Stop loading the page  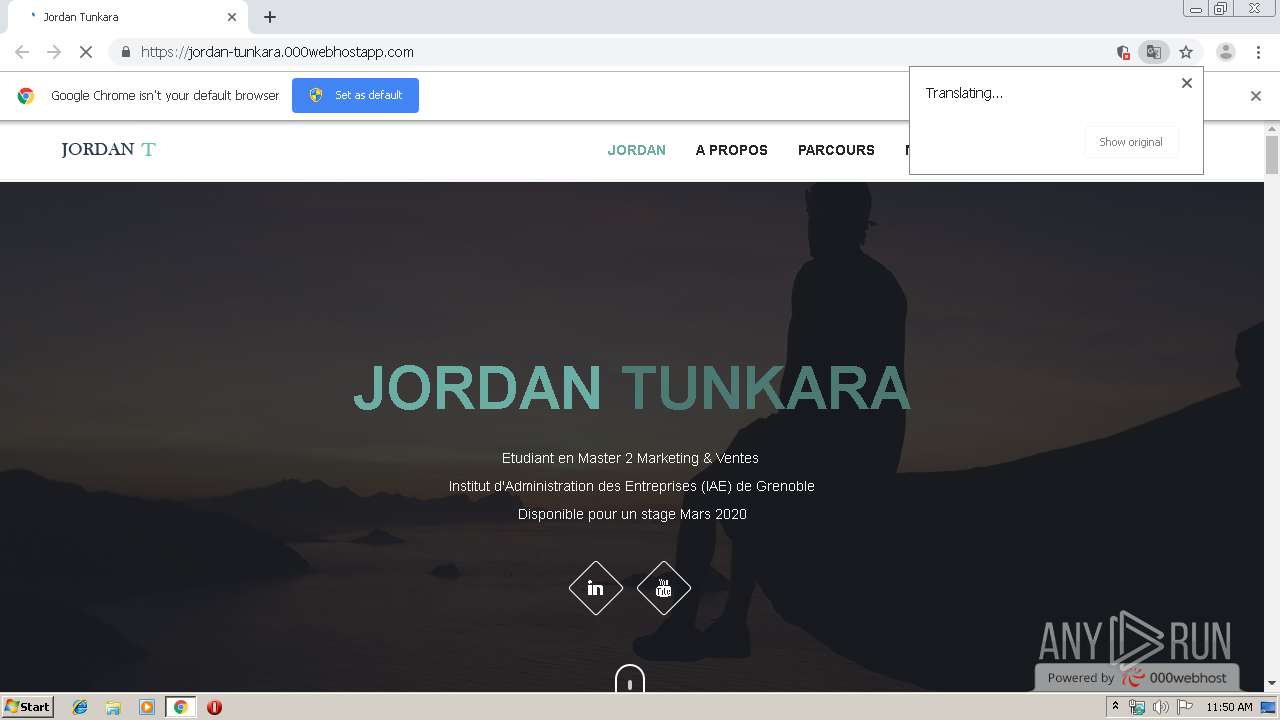pos(86,52)
